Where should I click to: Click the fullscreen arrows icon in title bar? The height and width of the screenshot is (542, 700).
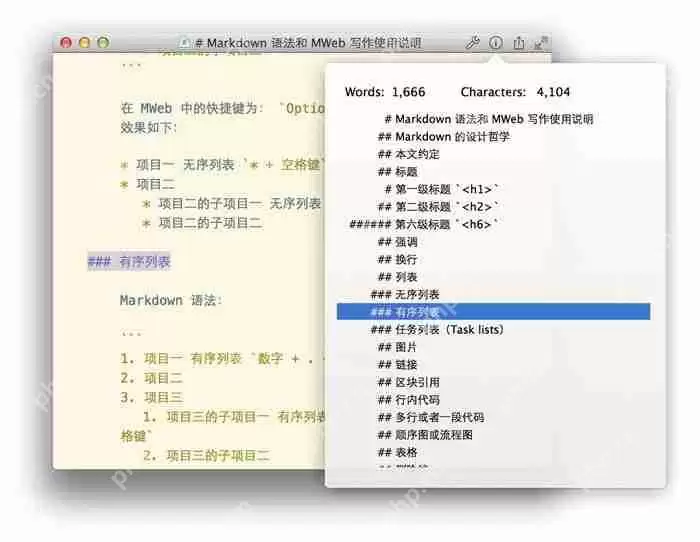click(x=541, y=43)
